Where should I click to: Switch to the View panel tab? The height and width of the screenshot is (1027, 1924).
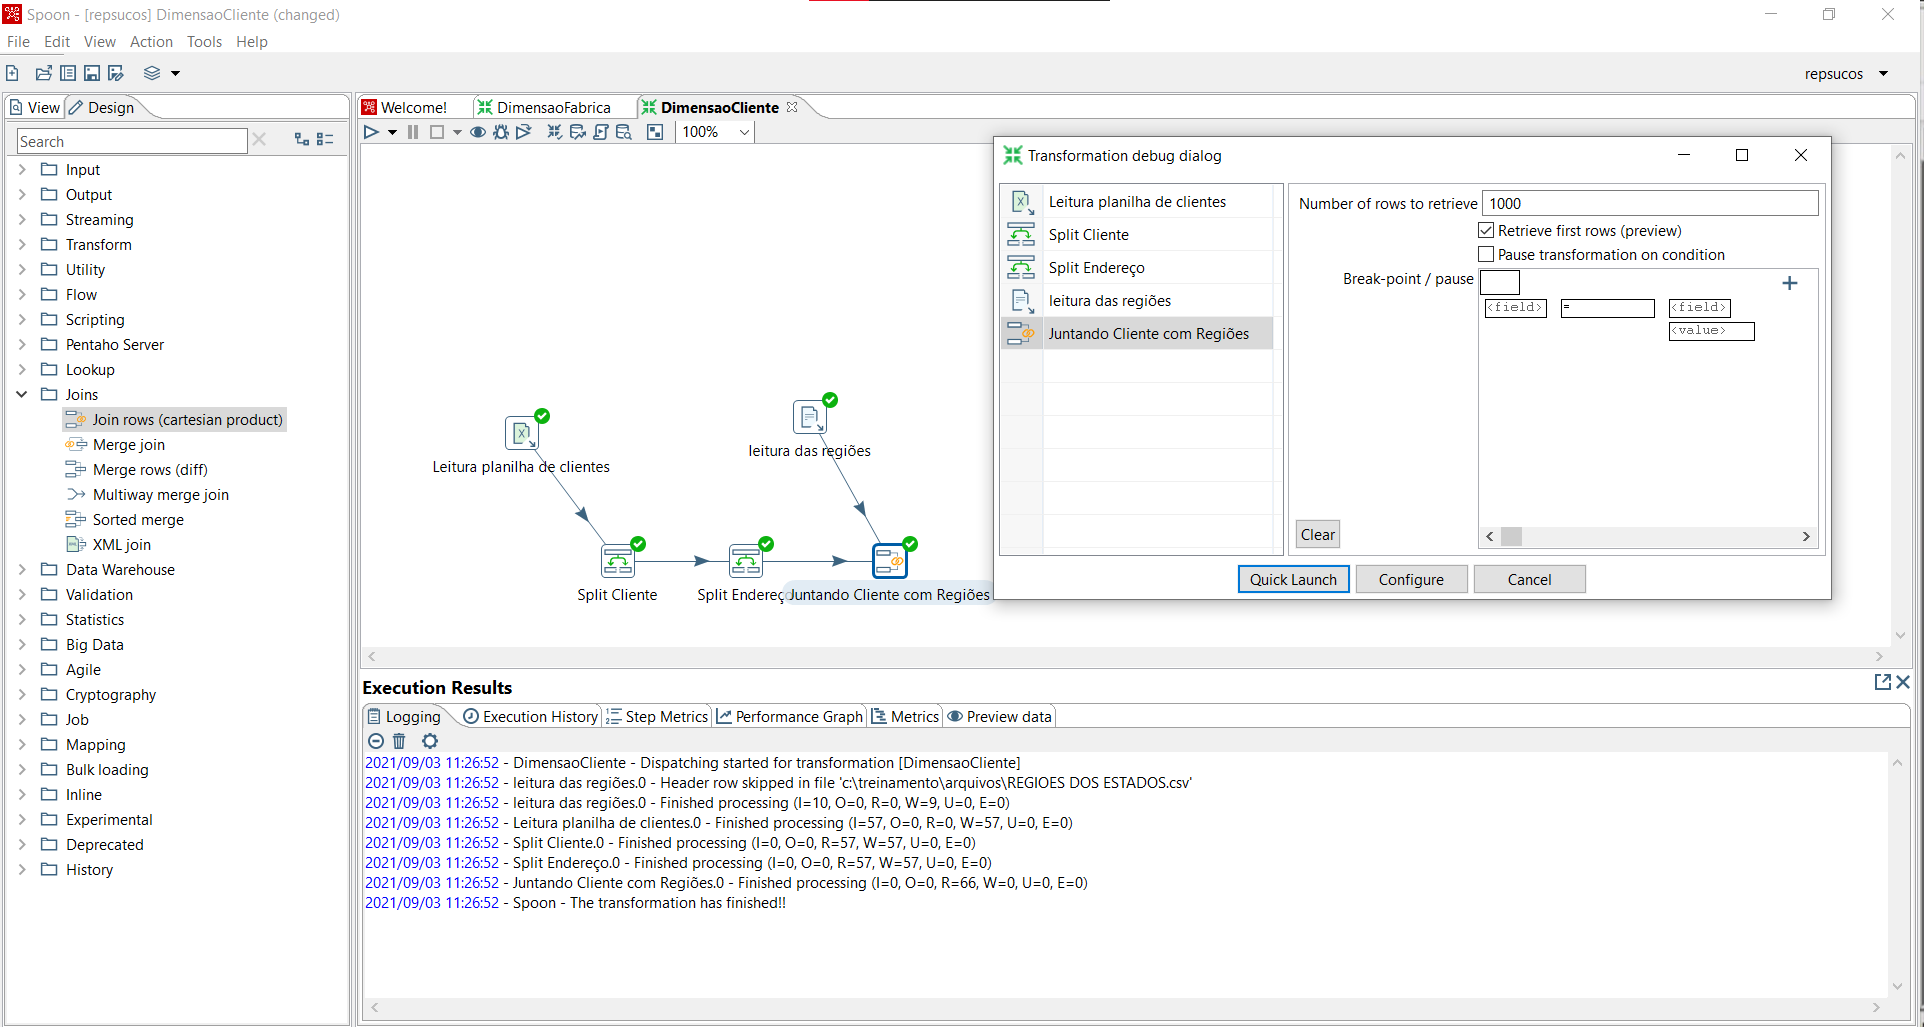35,107
